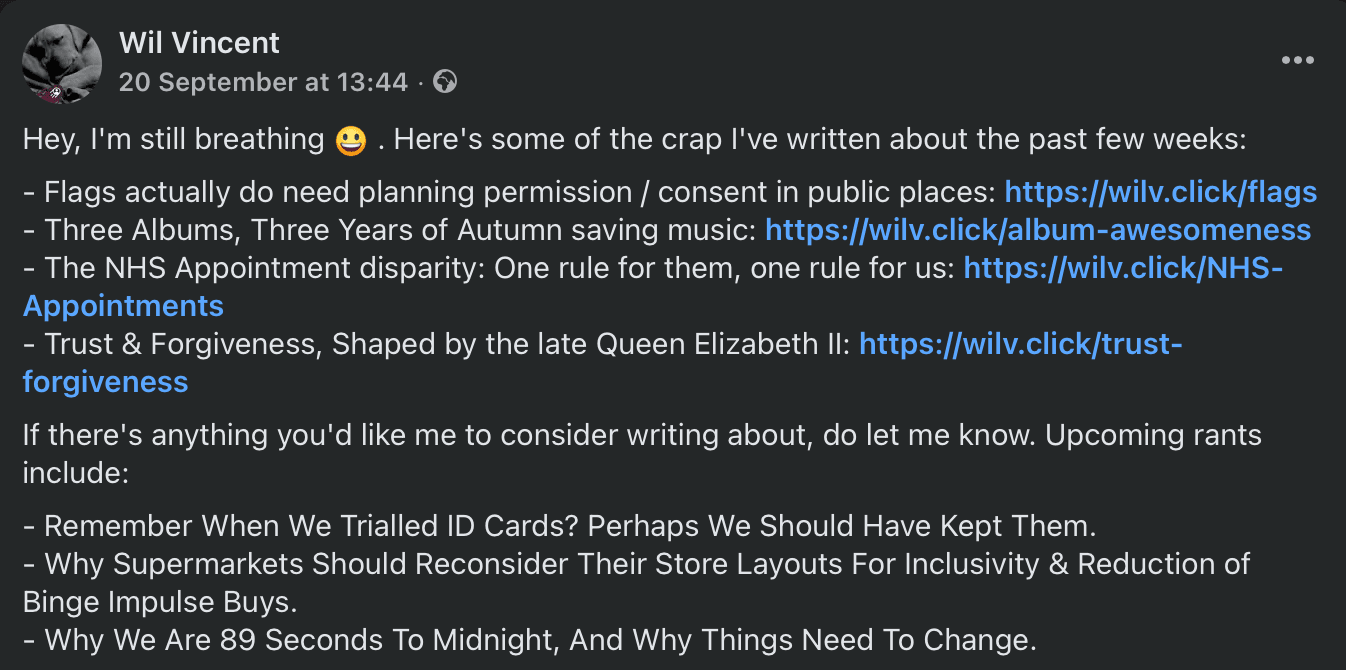Open the Wil Vincent author name

coord(199,43)
